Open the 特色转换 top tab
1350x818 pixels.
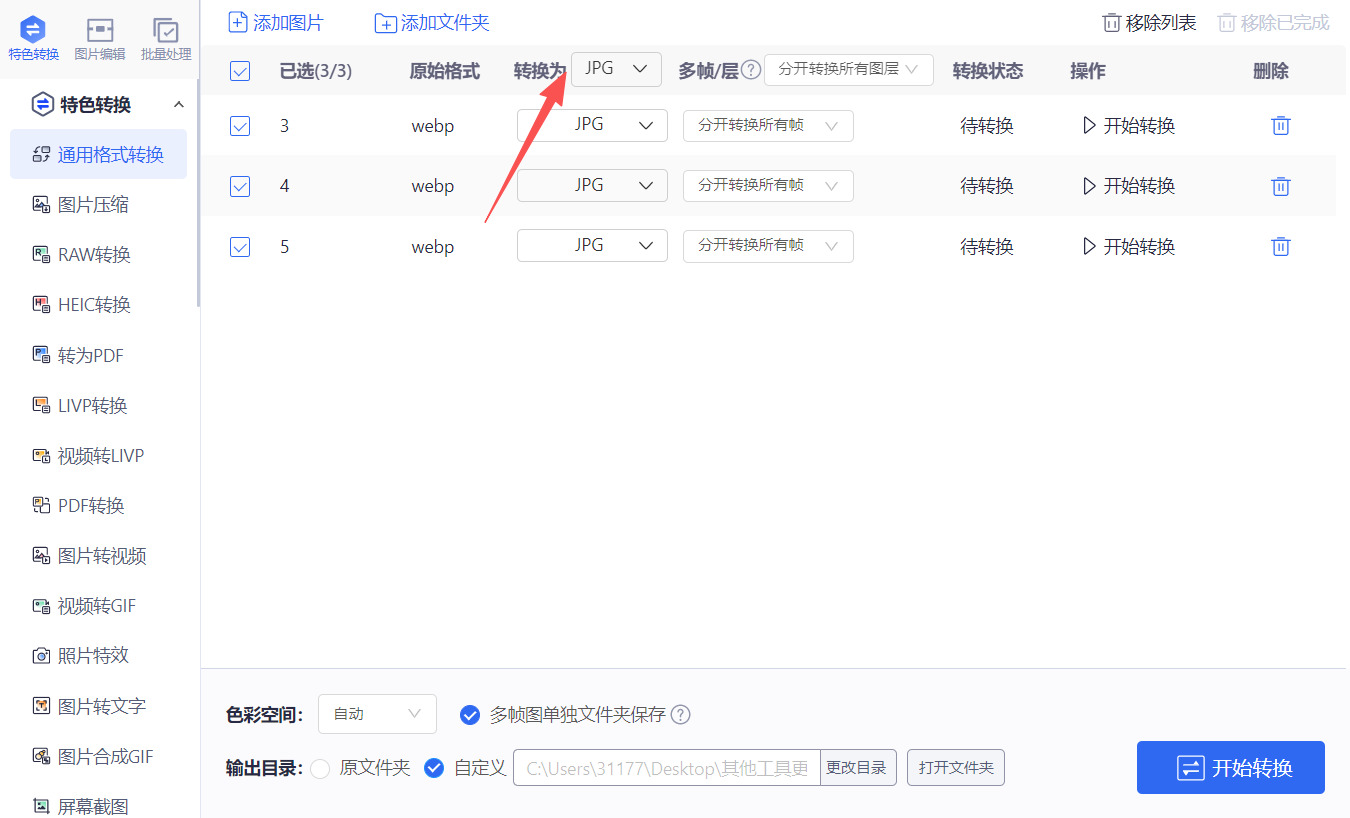point(33,38)
